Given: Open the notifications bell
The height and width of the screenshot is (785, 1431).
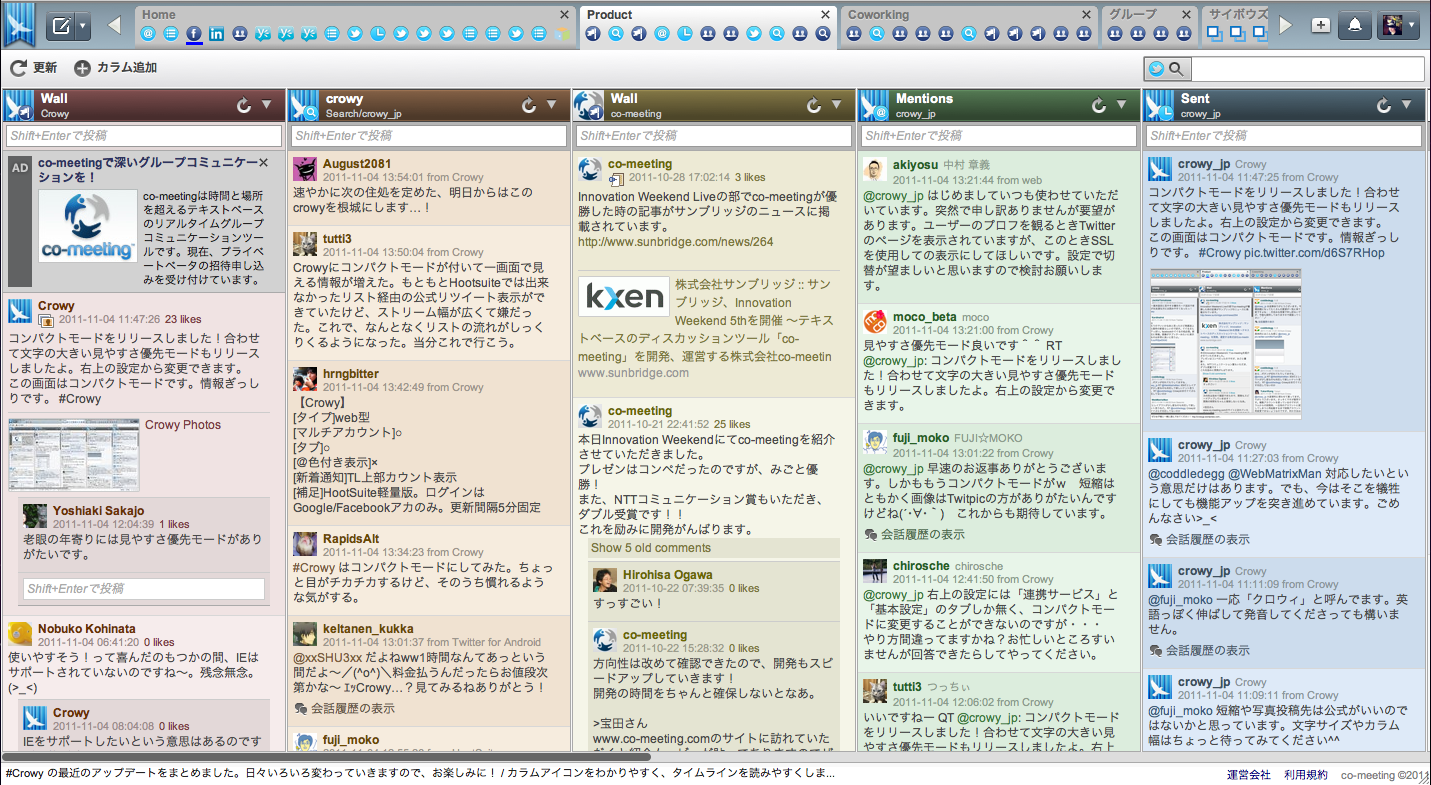Looking at the screenshot, I should pos(1354,26).
